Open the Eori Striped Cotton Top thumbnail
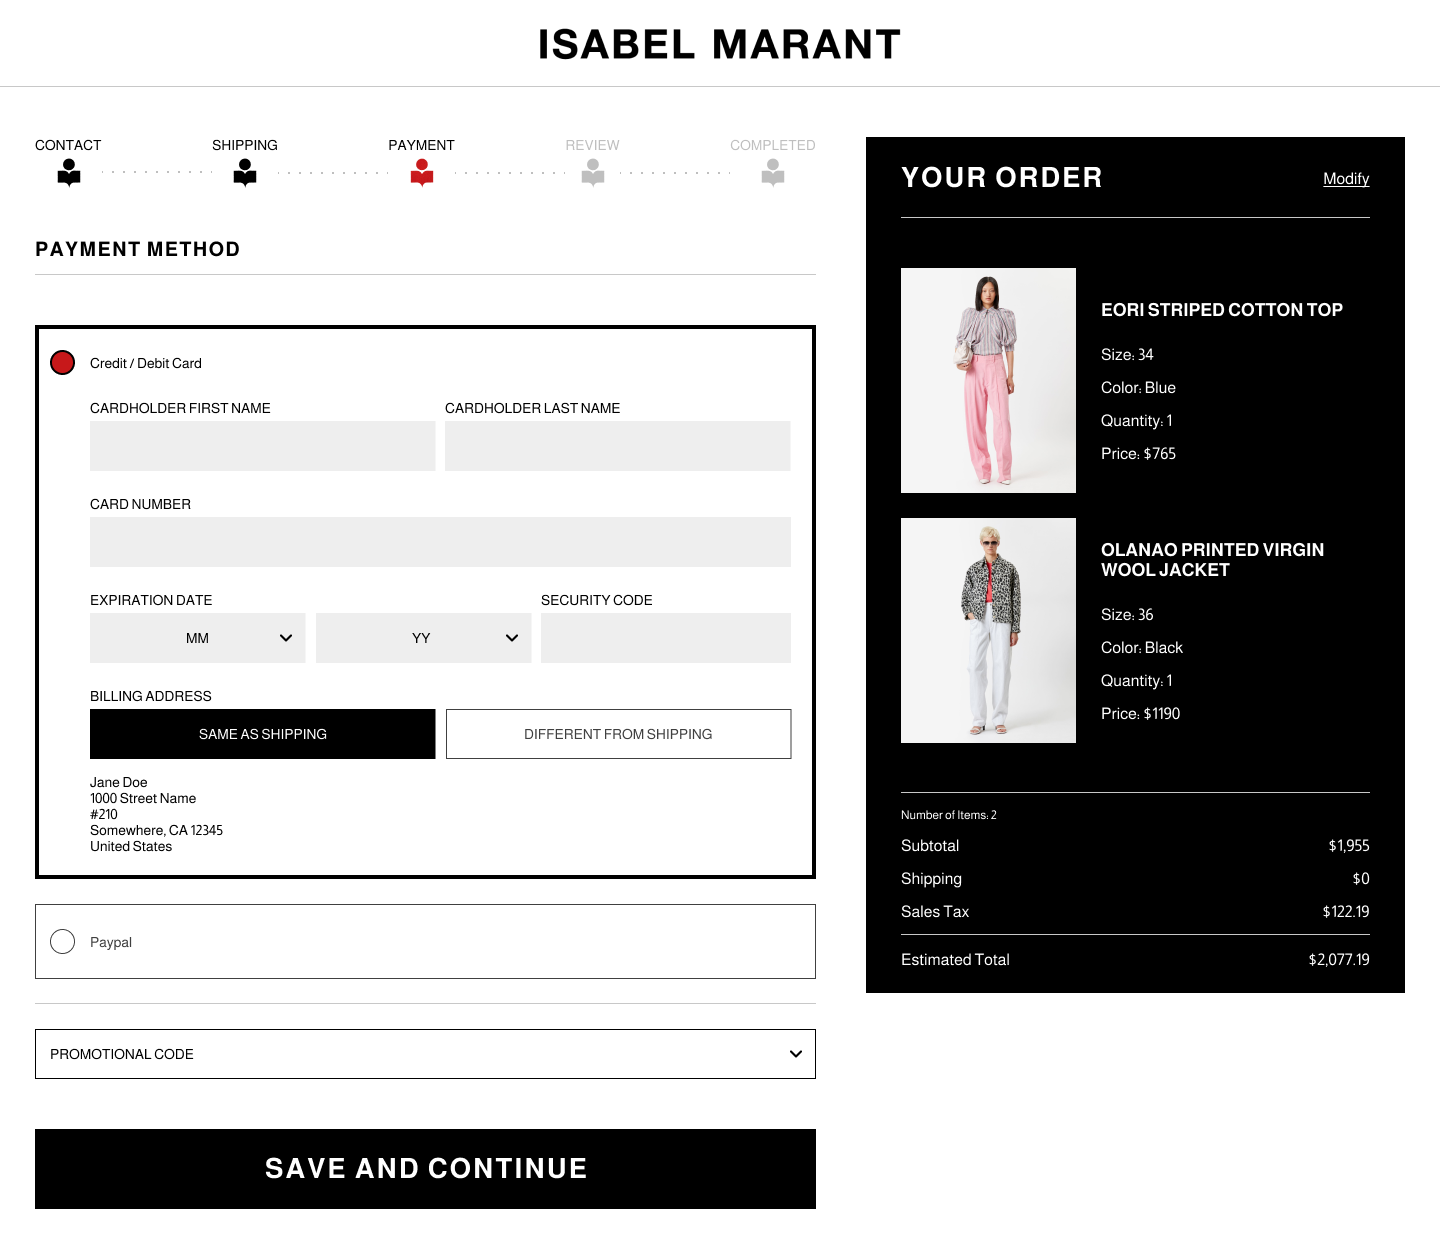 [x=988, y=380]
